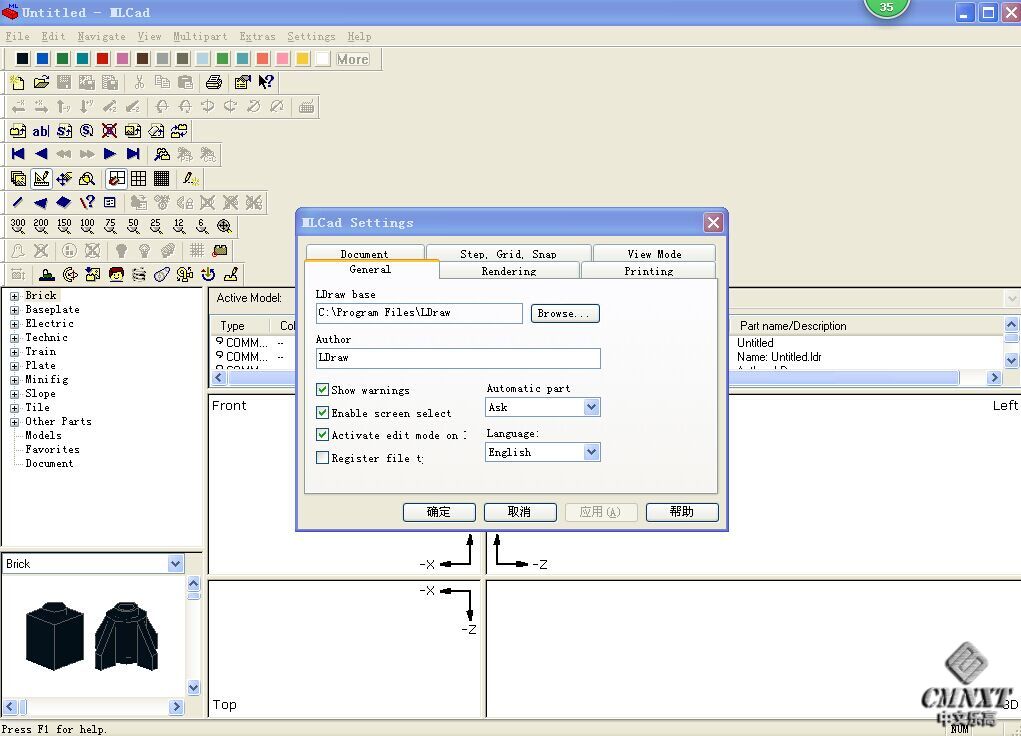The height and width of the screenshot is (736, 1021).
Task: Open the Multipart menu
Action: tap(200, 36)
